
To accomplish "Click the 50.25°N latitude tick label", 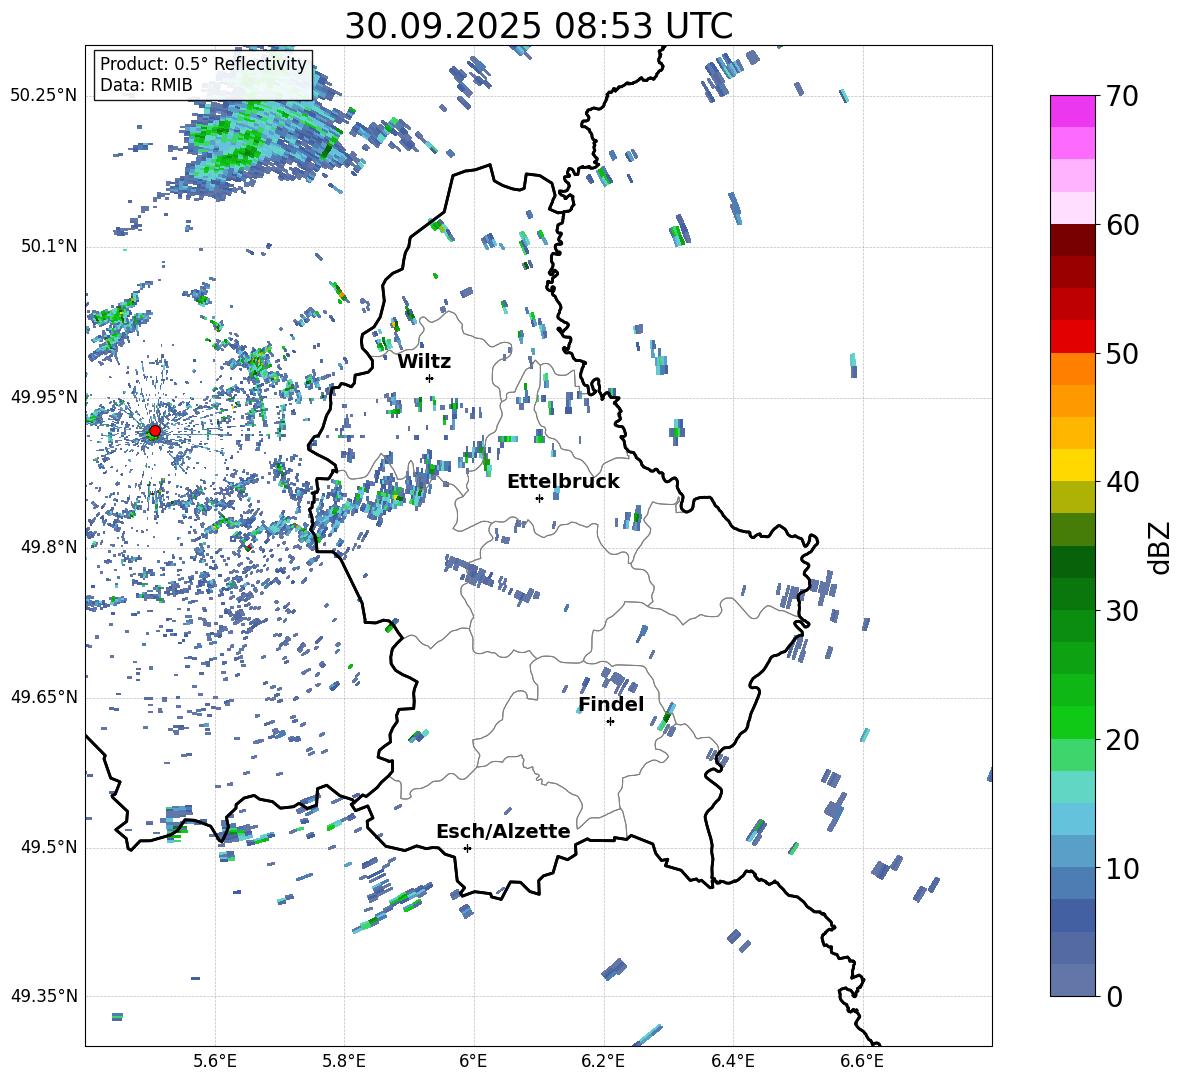I will coord(43,96).
